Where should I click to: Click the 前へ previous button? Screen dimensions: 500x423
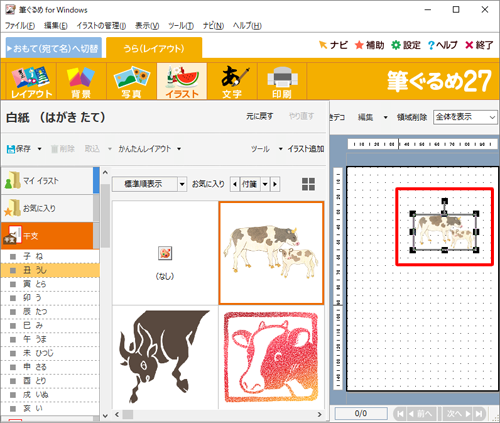tap(422, 414)
